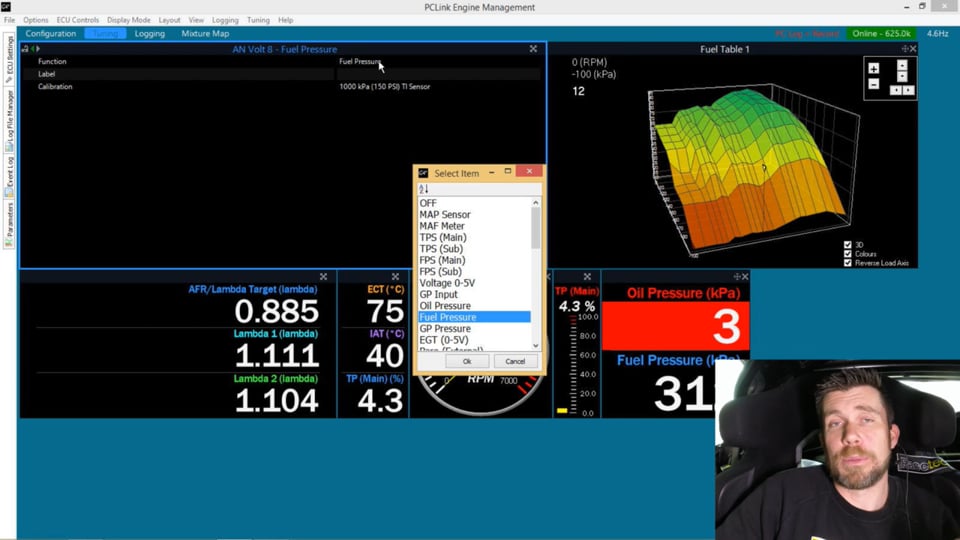Close the AN Volt 8 Fuel Pressure panel
The height and width of the screenshot is (540, 960).
pyautogui.click(x=533, y=49)
